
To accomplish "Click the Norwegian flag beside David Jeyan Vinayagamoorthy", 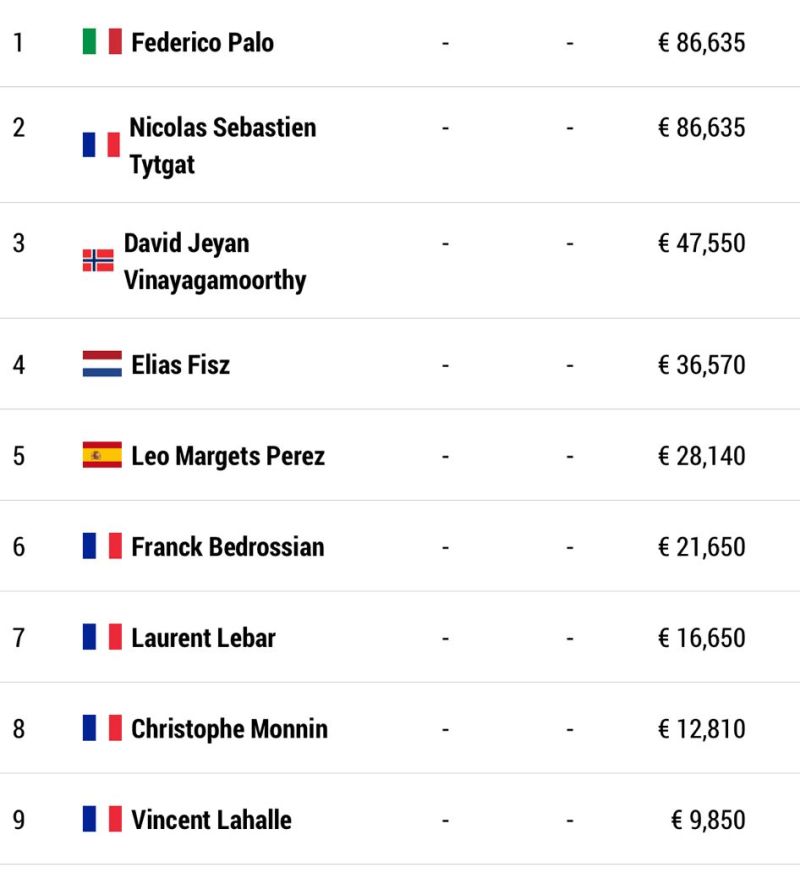I will click(98, 260).
